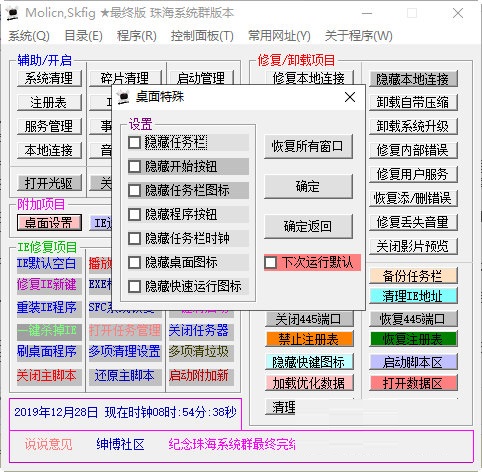The width and height of the screenshot is (482, 472).
Task: Click the 确定 button in the dialog
Action: [x=308, y=186]
